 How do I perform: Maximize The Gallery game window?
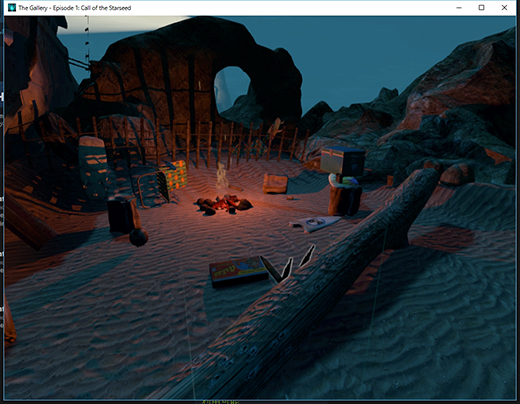(481, 8)
